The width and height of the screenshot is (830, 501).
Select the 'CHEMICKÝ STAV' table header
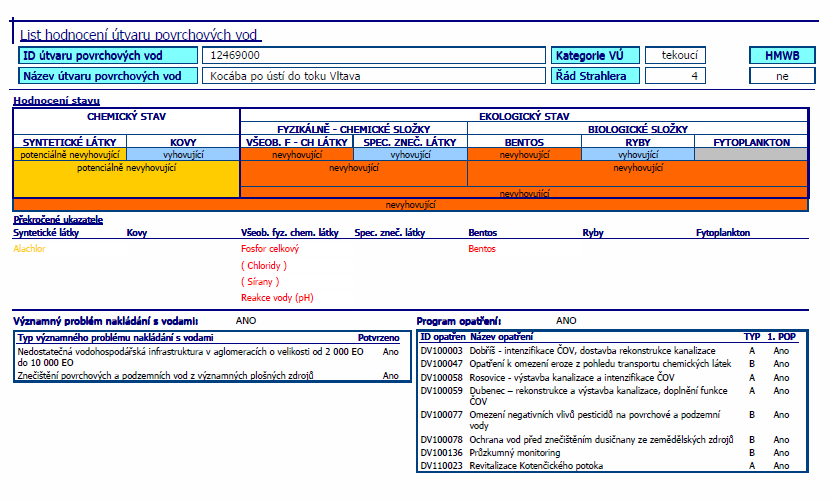coord(127,117)
